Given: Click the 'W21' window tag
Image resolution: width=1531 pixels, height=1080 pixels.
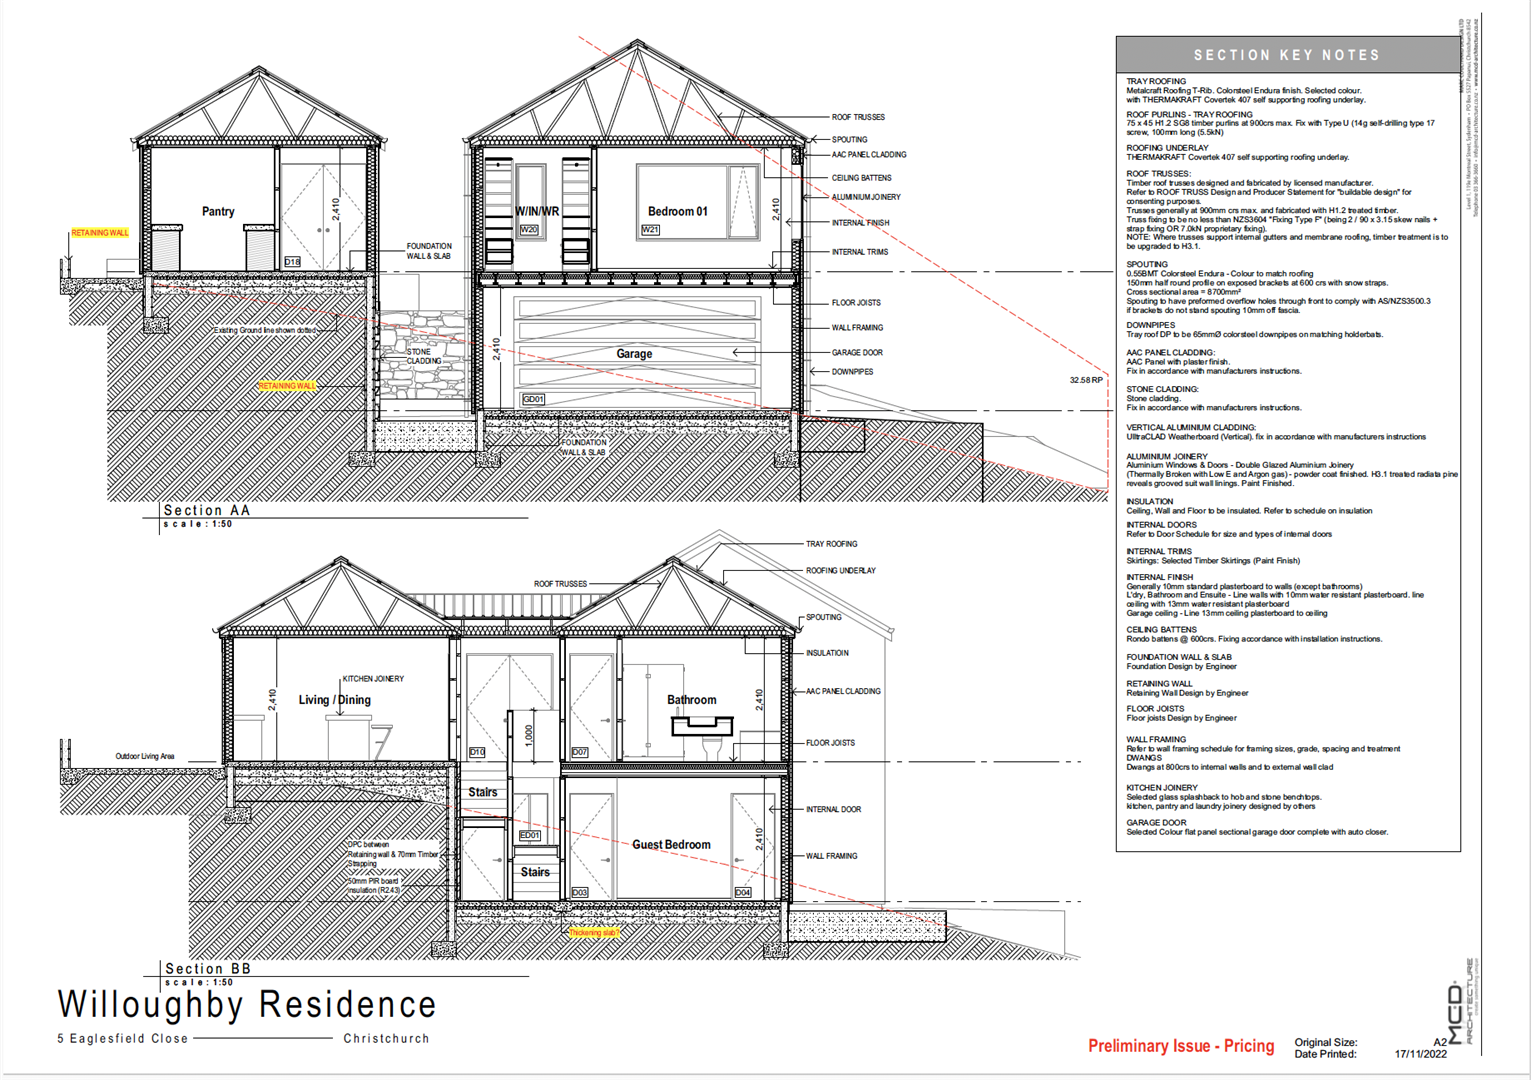Looking at the screenshot, I should pyautogui.click(x=650, y=230).
